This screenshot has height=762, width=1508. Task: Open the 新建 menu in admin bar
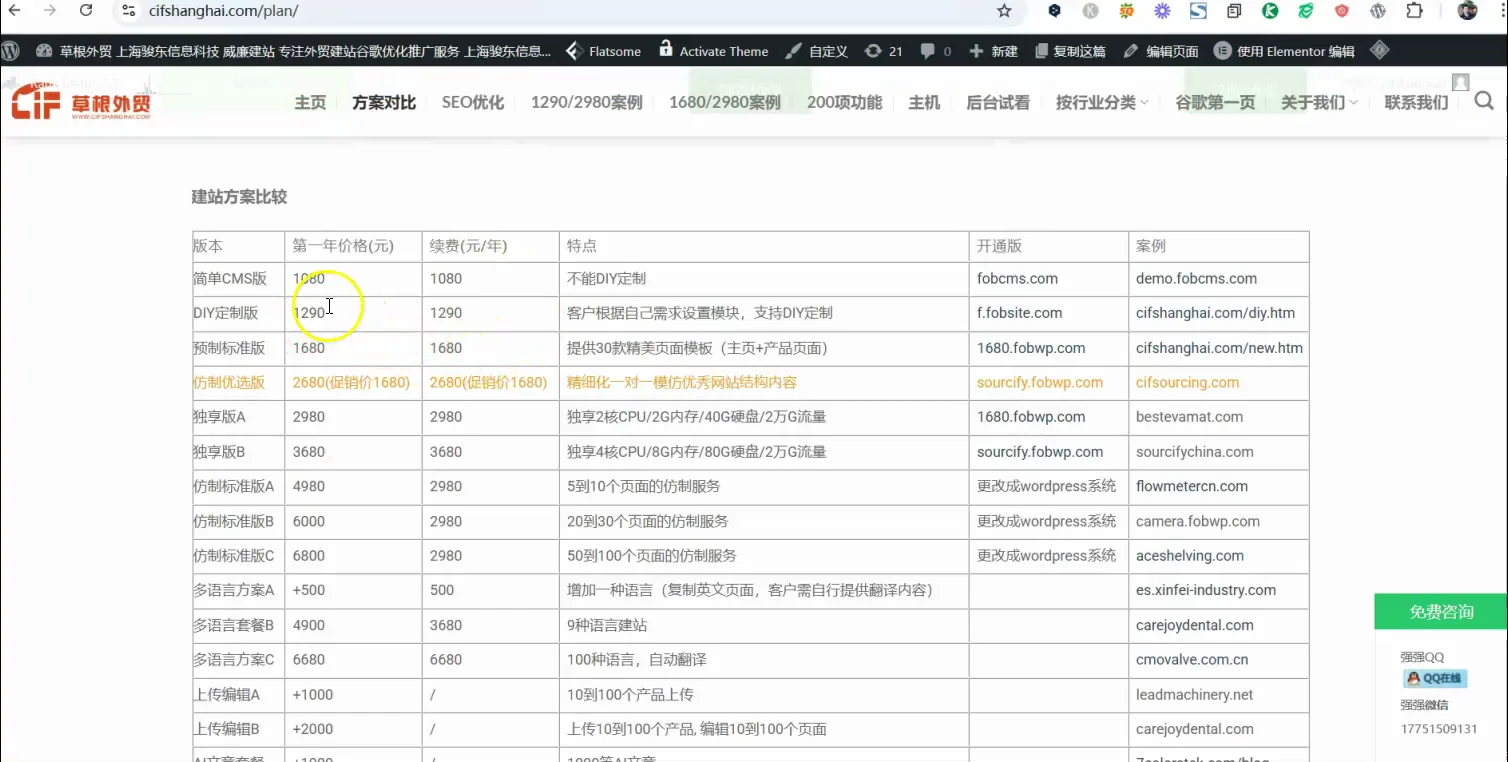[993, 51]
